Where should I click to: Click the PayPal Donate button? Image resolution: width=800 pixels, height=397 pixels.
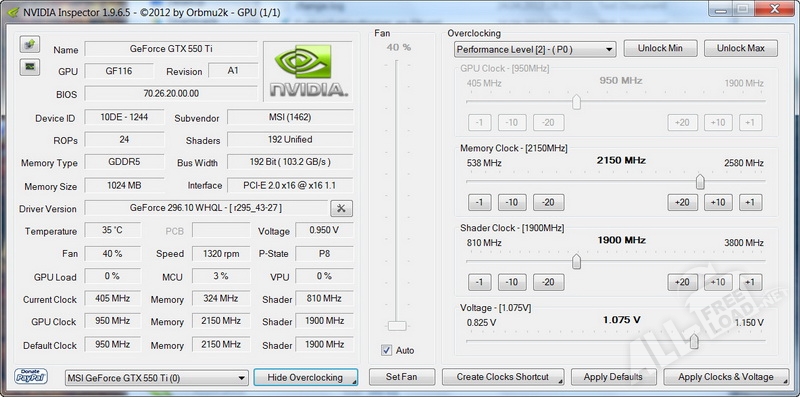click(31, 377)
